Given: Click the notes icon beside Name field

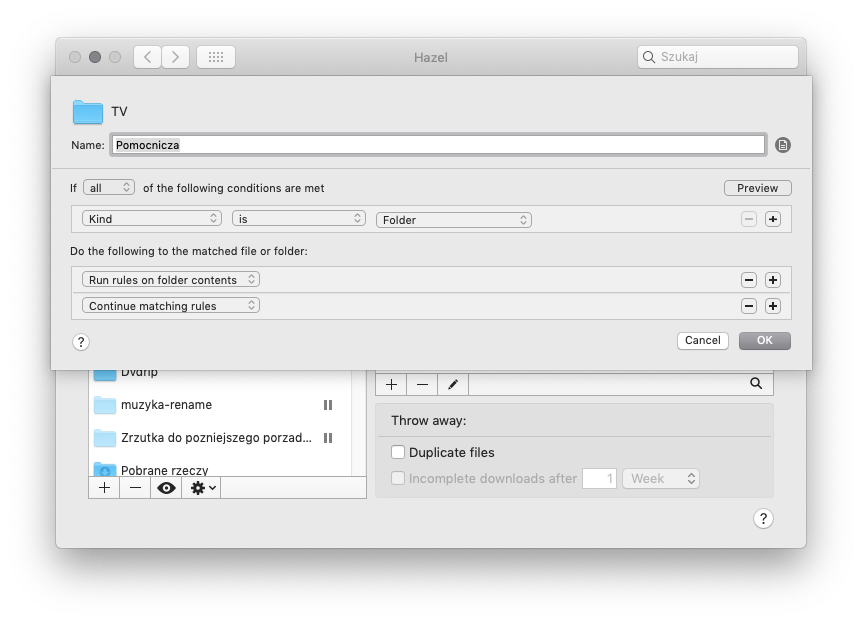Looking at the screenshot, I should (x=783, y=145).
